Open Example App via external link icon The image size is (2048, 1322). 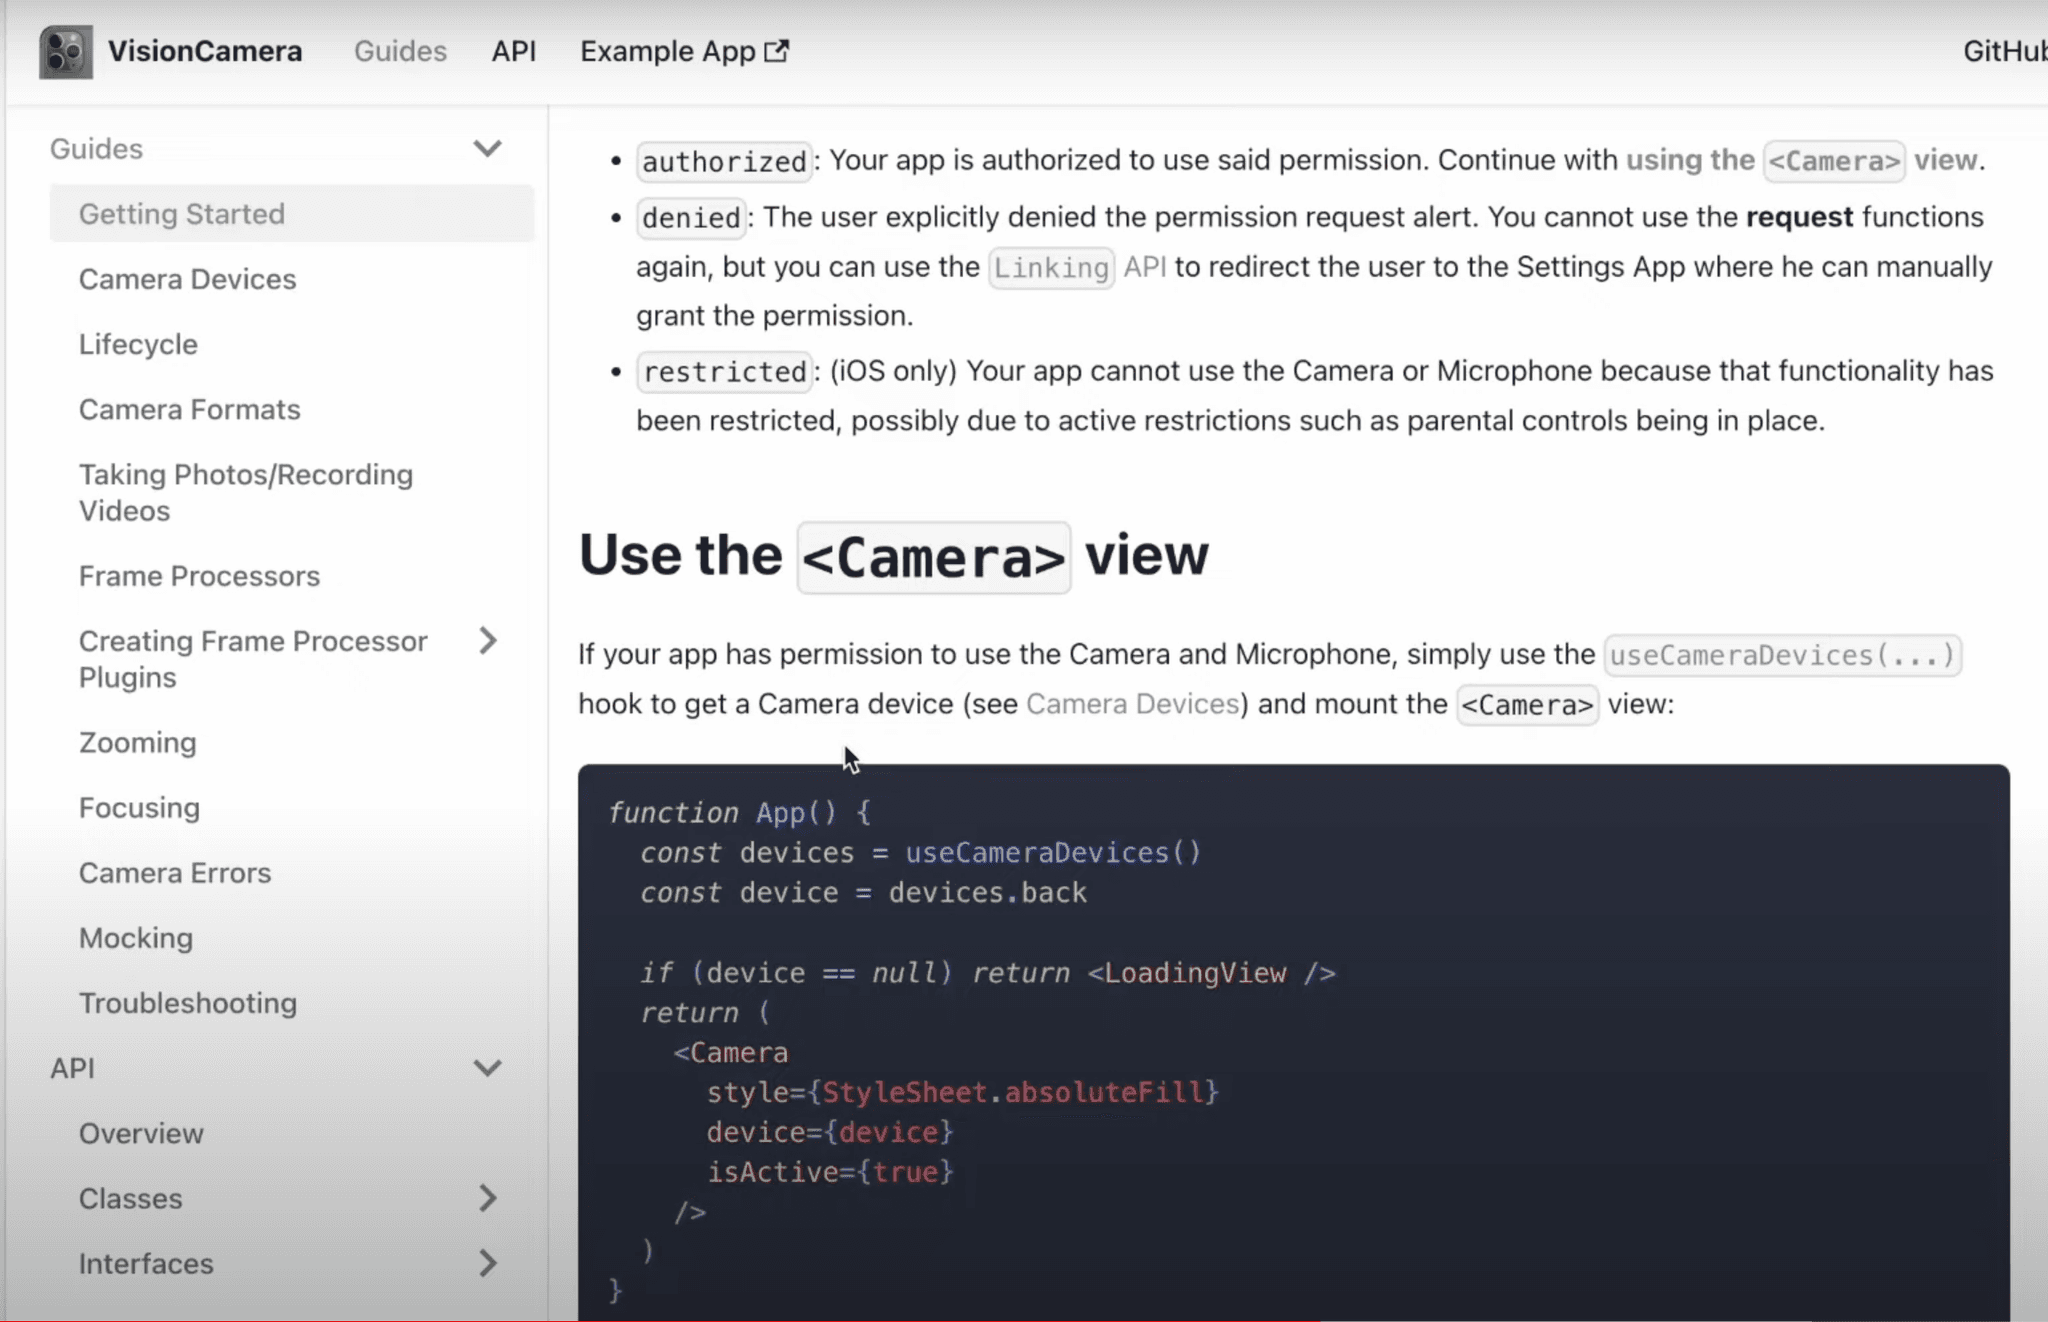click(777, 50)
